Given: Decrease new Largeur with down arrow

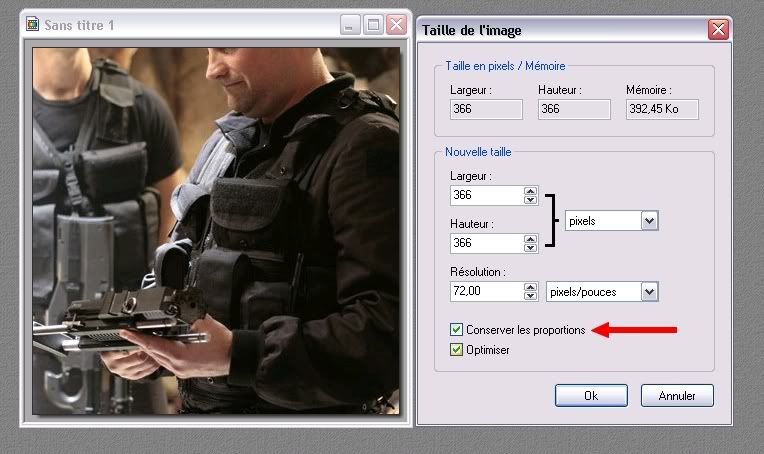Looking at the screenshot, I should click(x=531, y=200).
